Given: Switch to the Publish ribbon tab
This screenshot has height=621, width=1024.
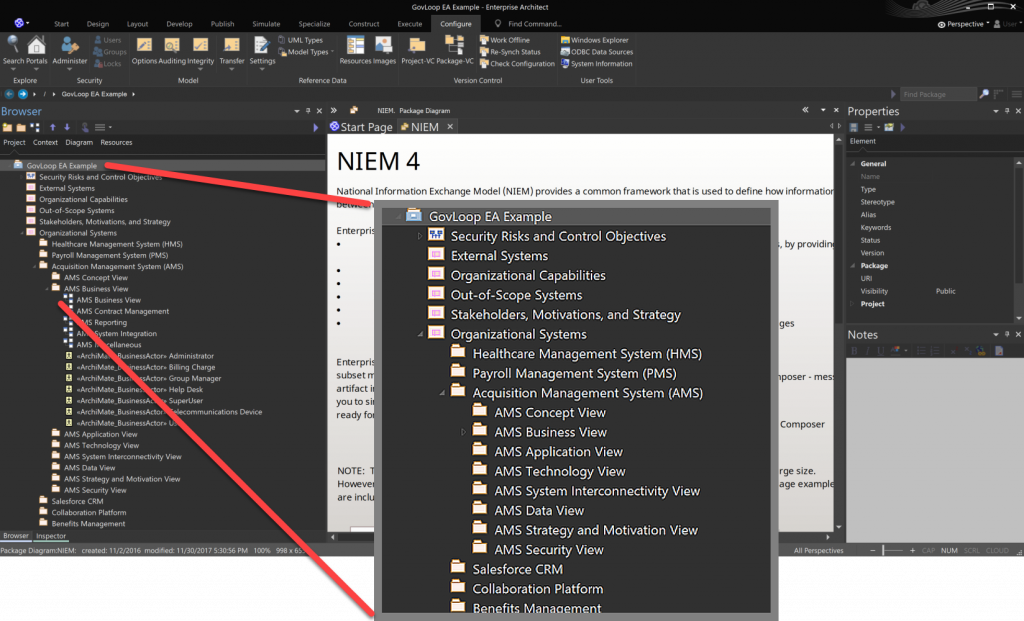Looking at the screenshot, I should click(222, 24).
